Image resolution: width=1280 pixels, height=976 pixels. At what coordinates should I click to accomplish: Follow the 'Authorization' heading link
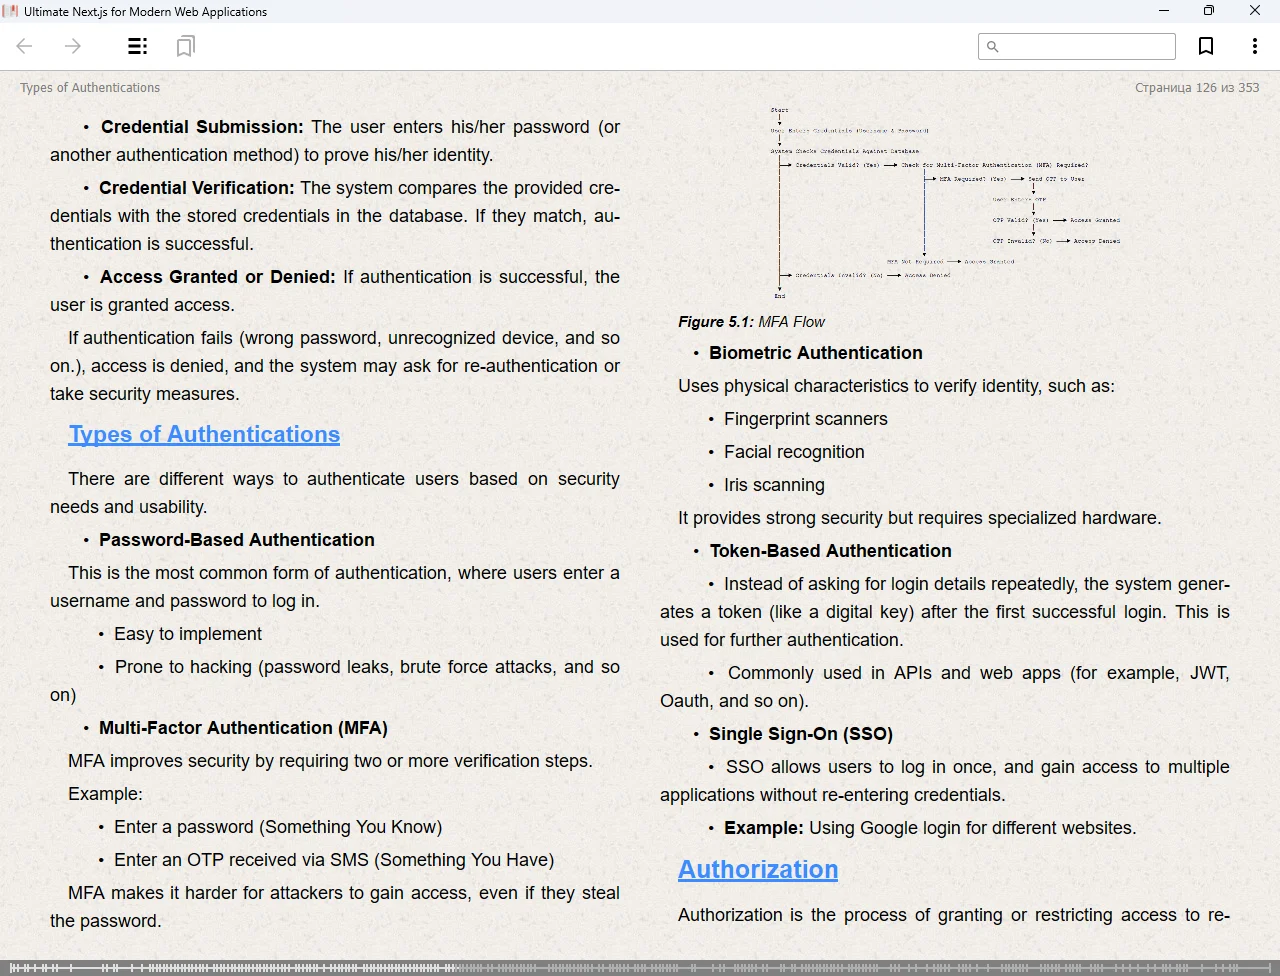pos(758,869)
